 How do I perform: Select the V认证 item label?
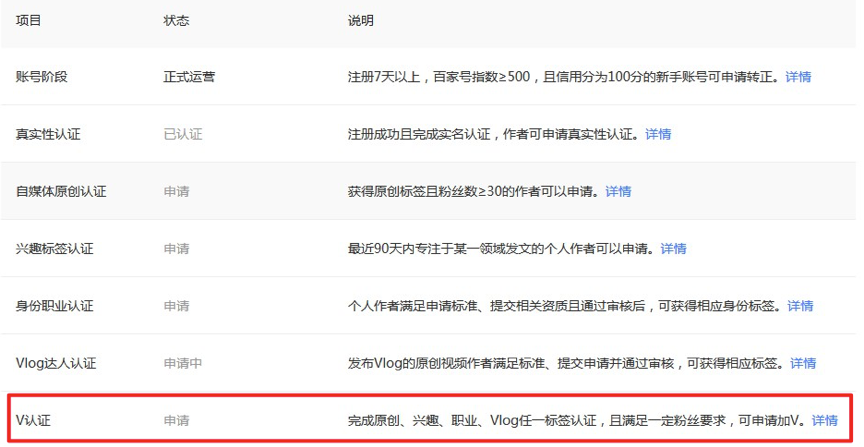[x=33, y=421]
